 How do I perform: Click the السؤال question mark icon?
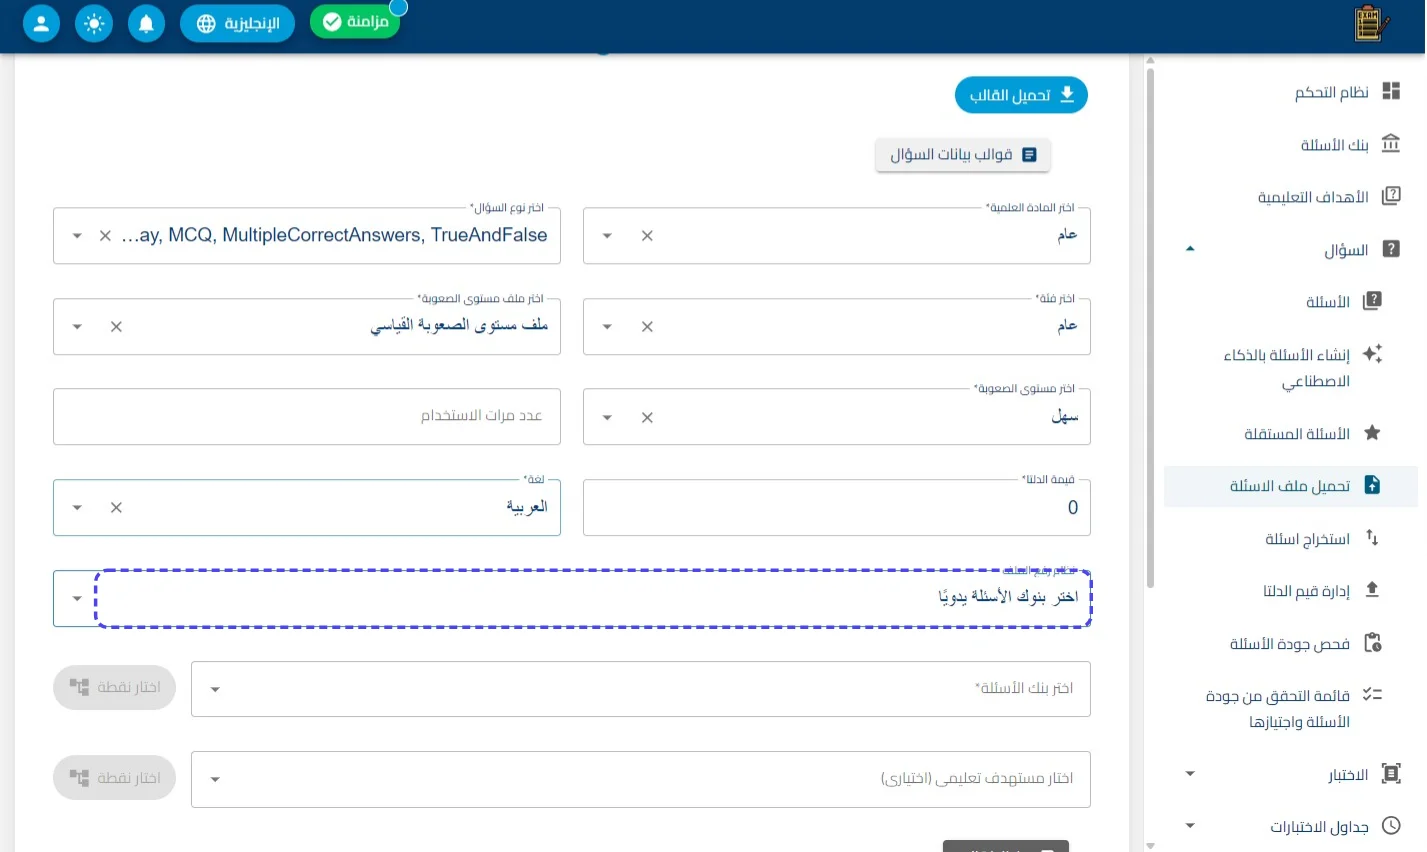coord(1391,248)
